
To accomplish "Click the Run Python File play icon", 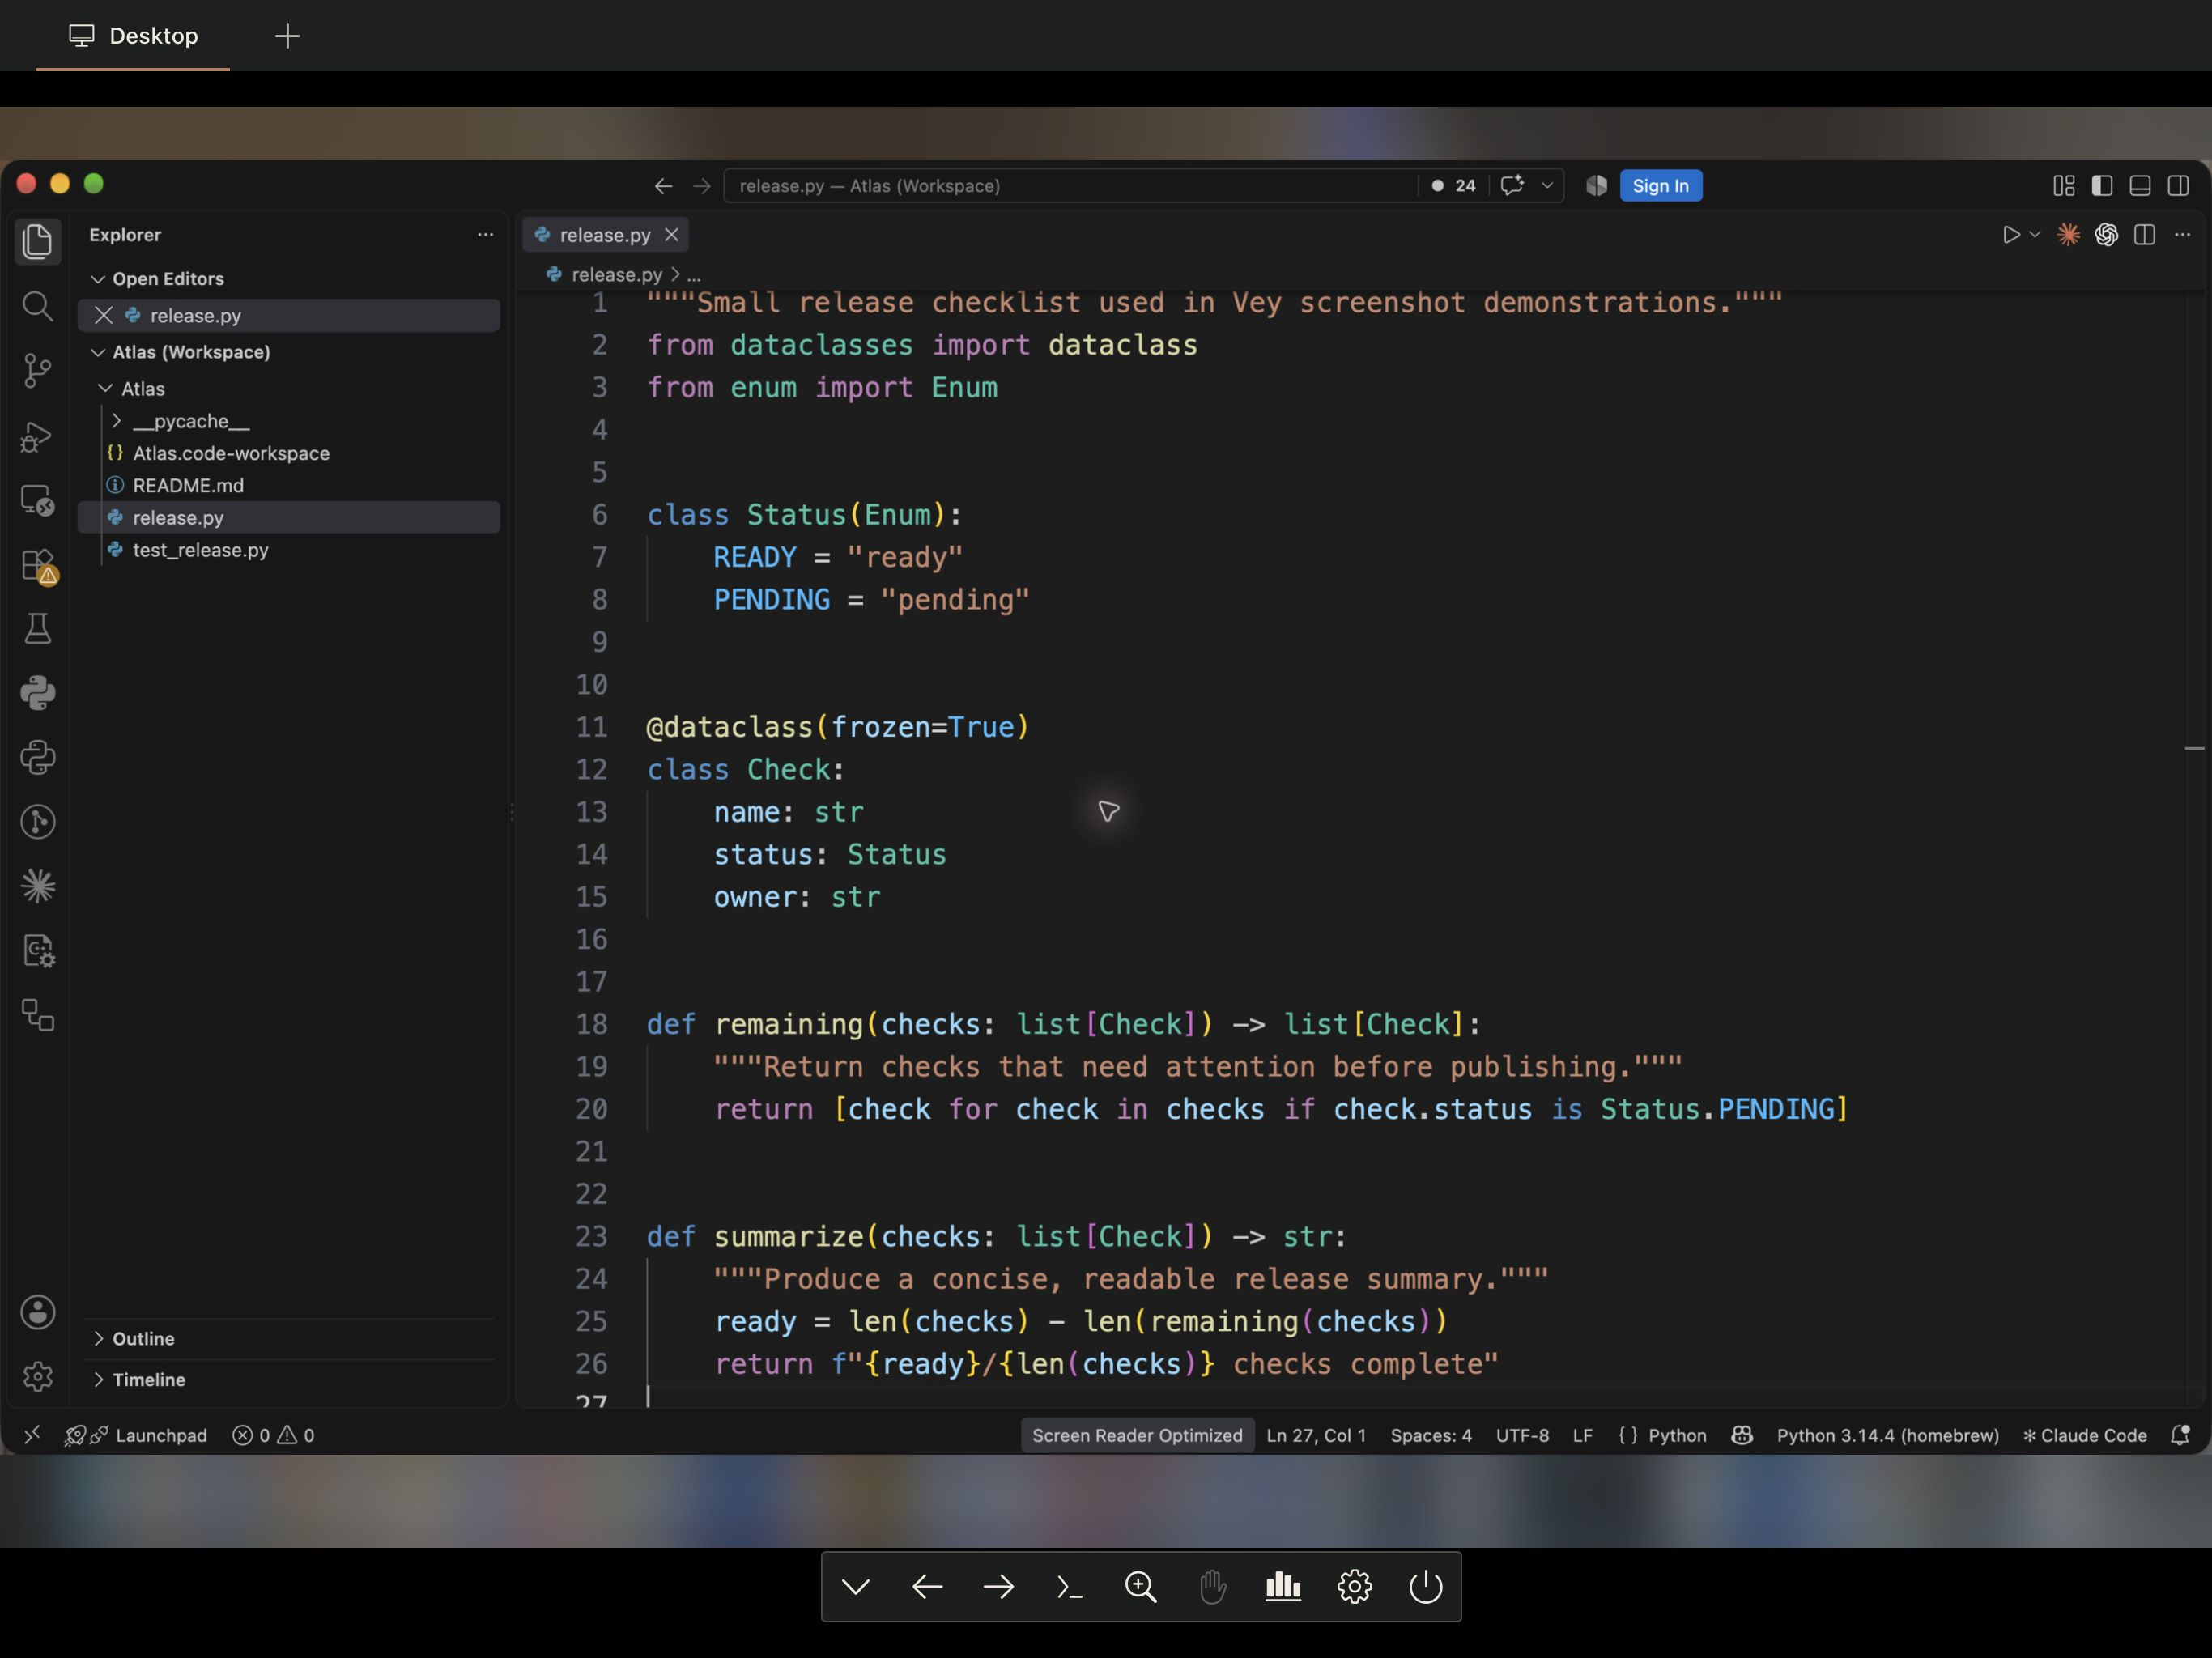I will pos(2010,235).
